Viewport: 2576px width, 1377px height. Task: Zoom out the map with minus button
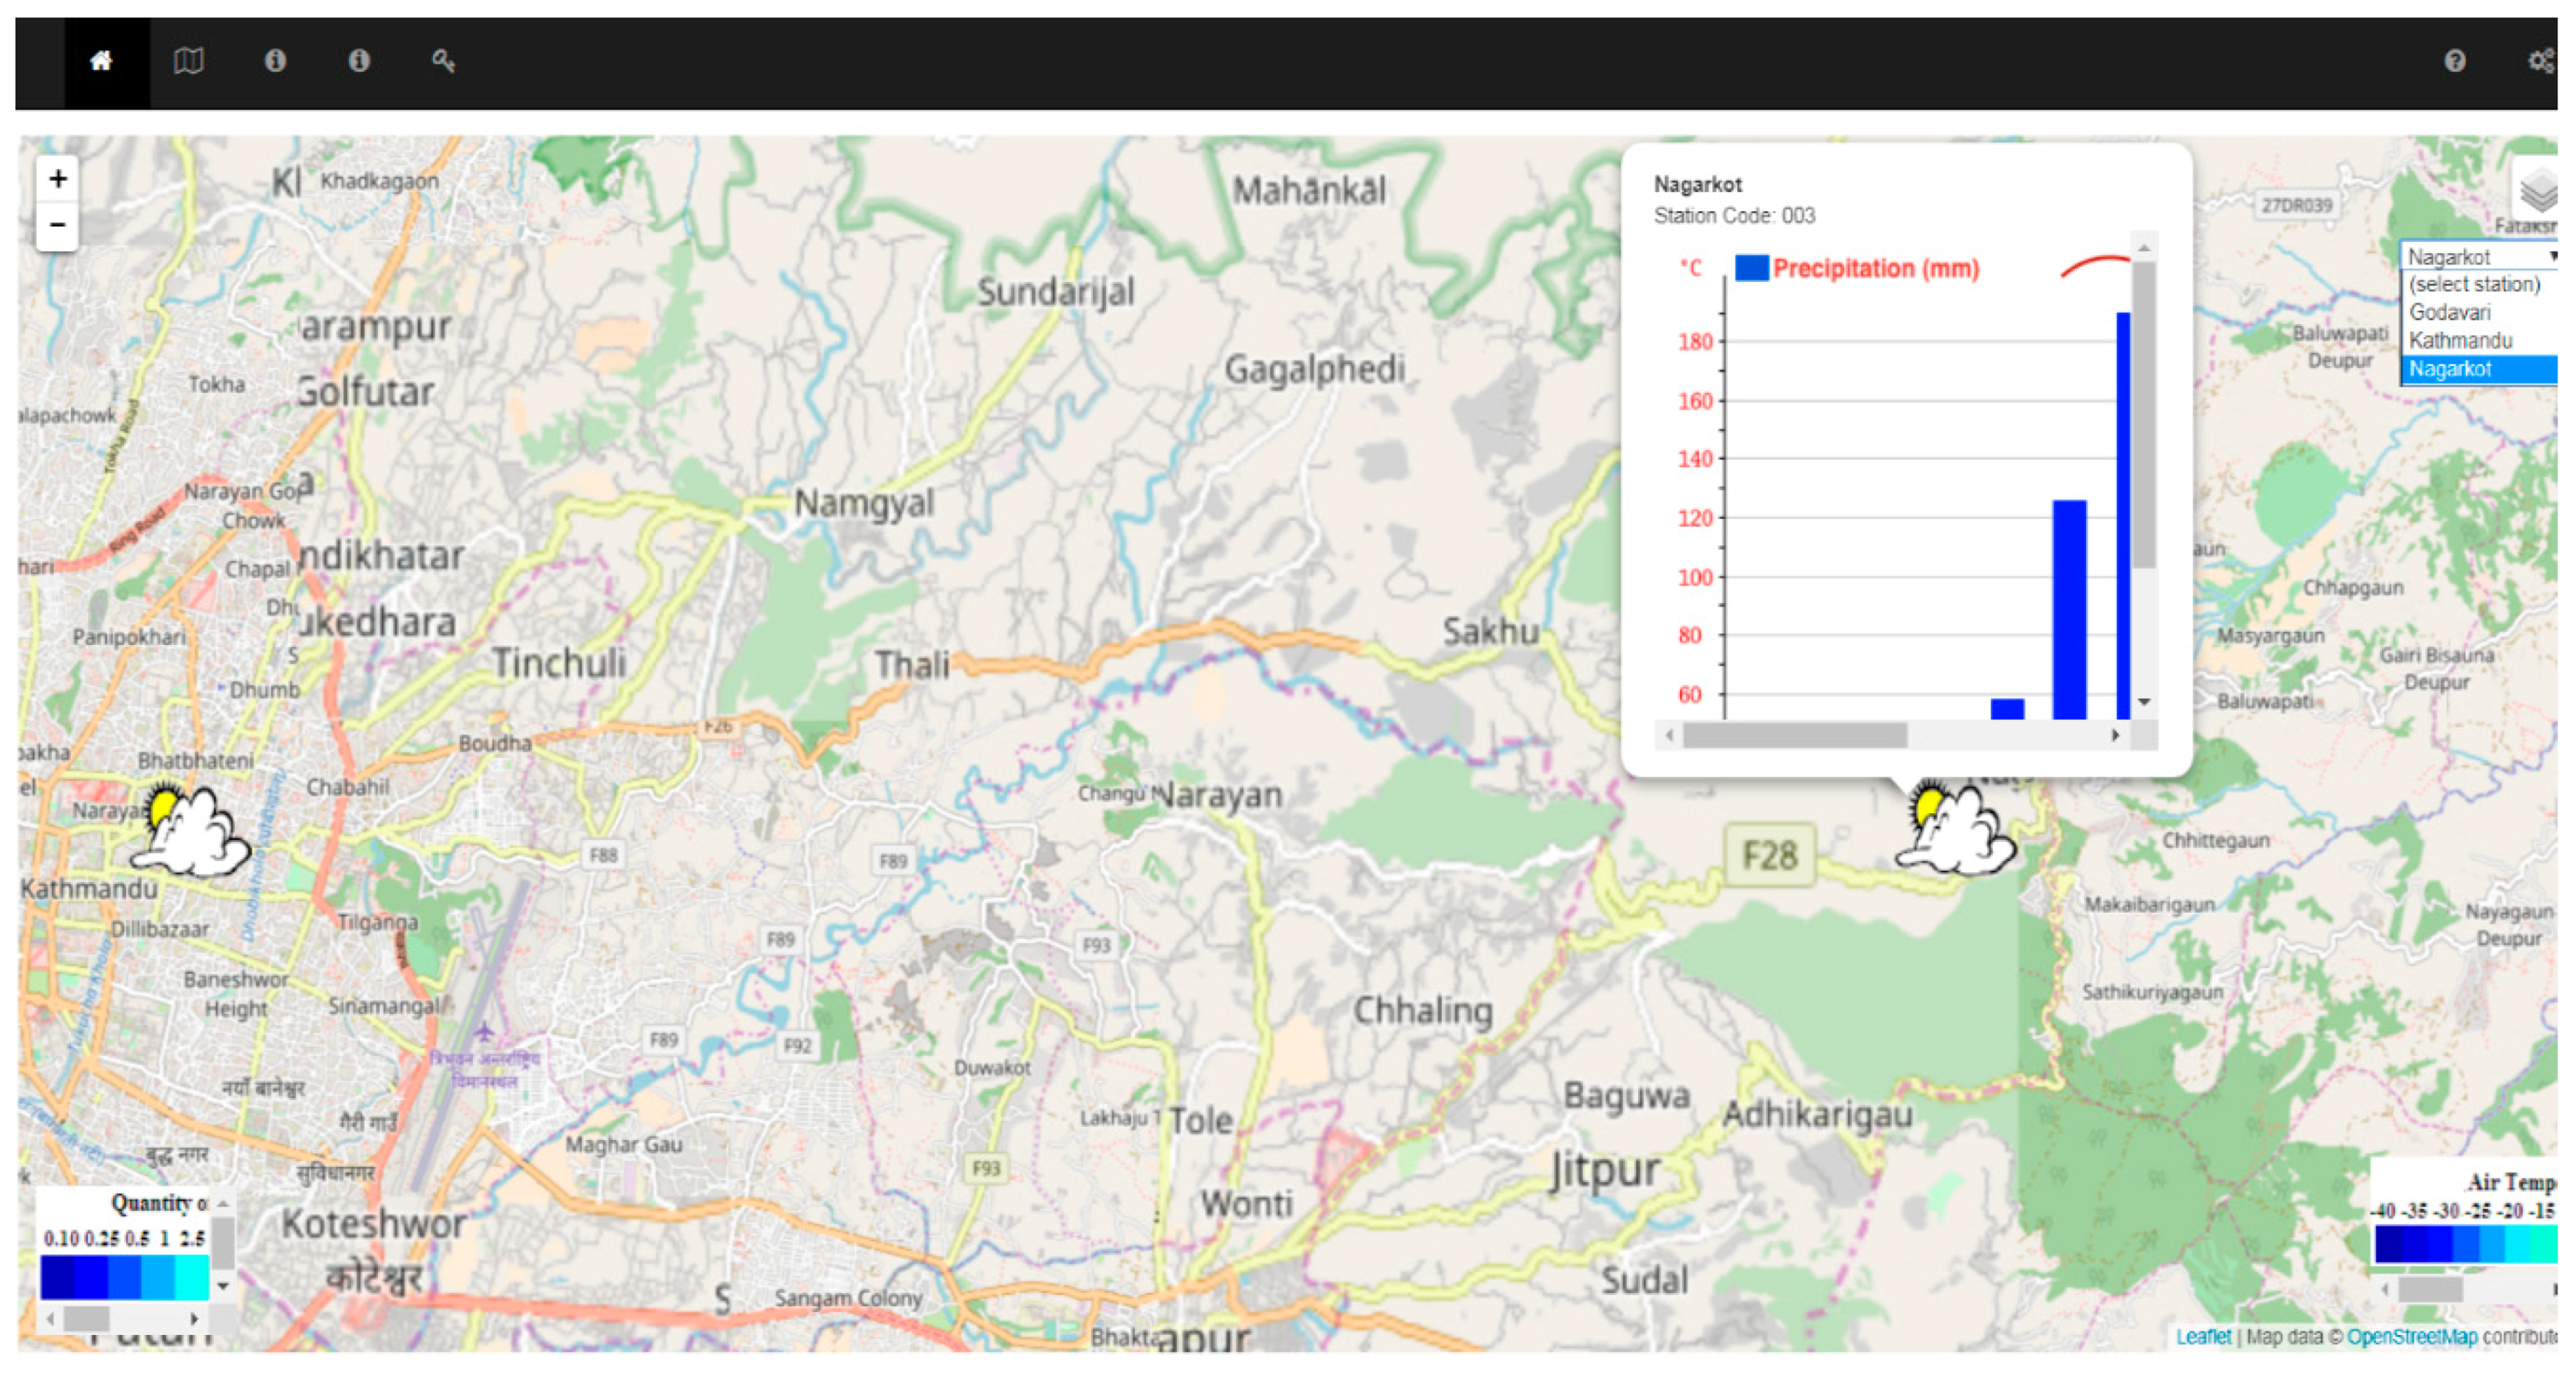(58, 225)
